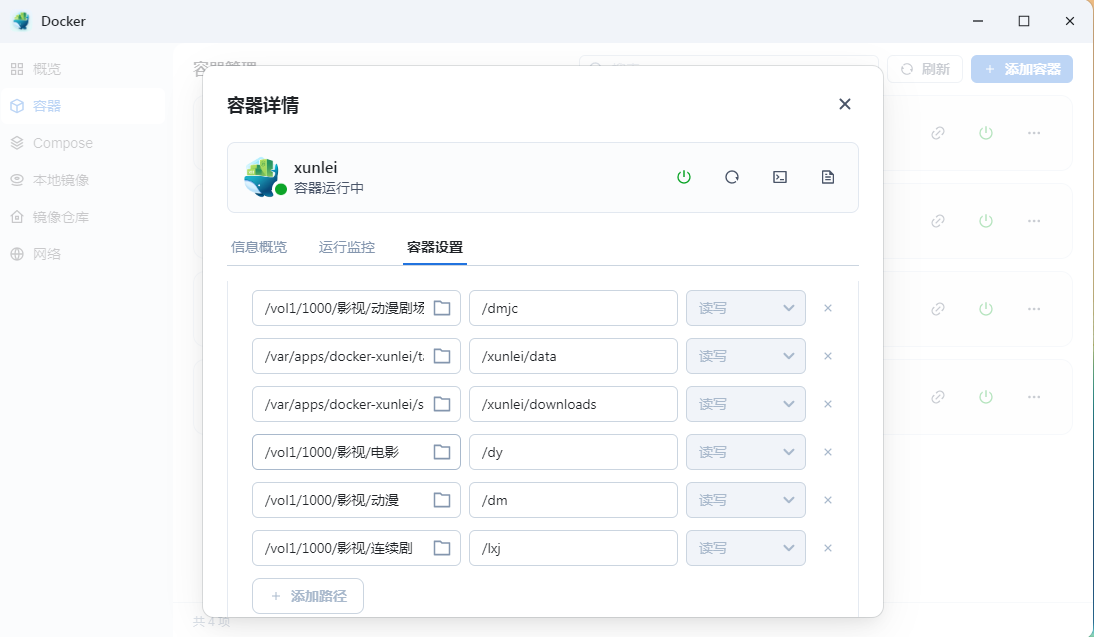Open permission dropdown for /xunlei/downloads row
The height and width of the screenshot is (637, 1094).
coord(746,404)
